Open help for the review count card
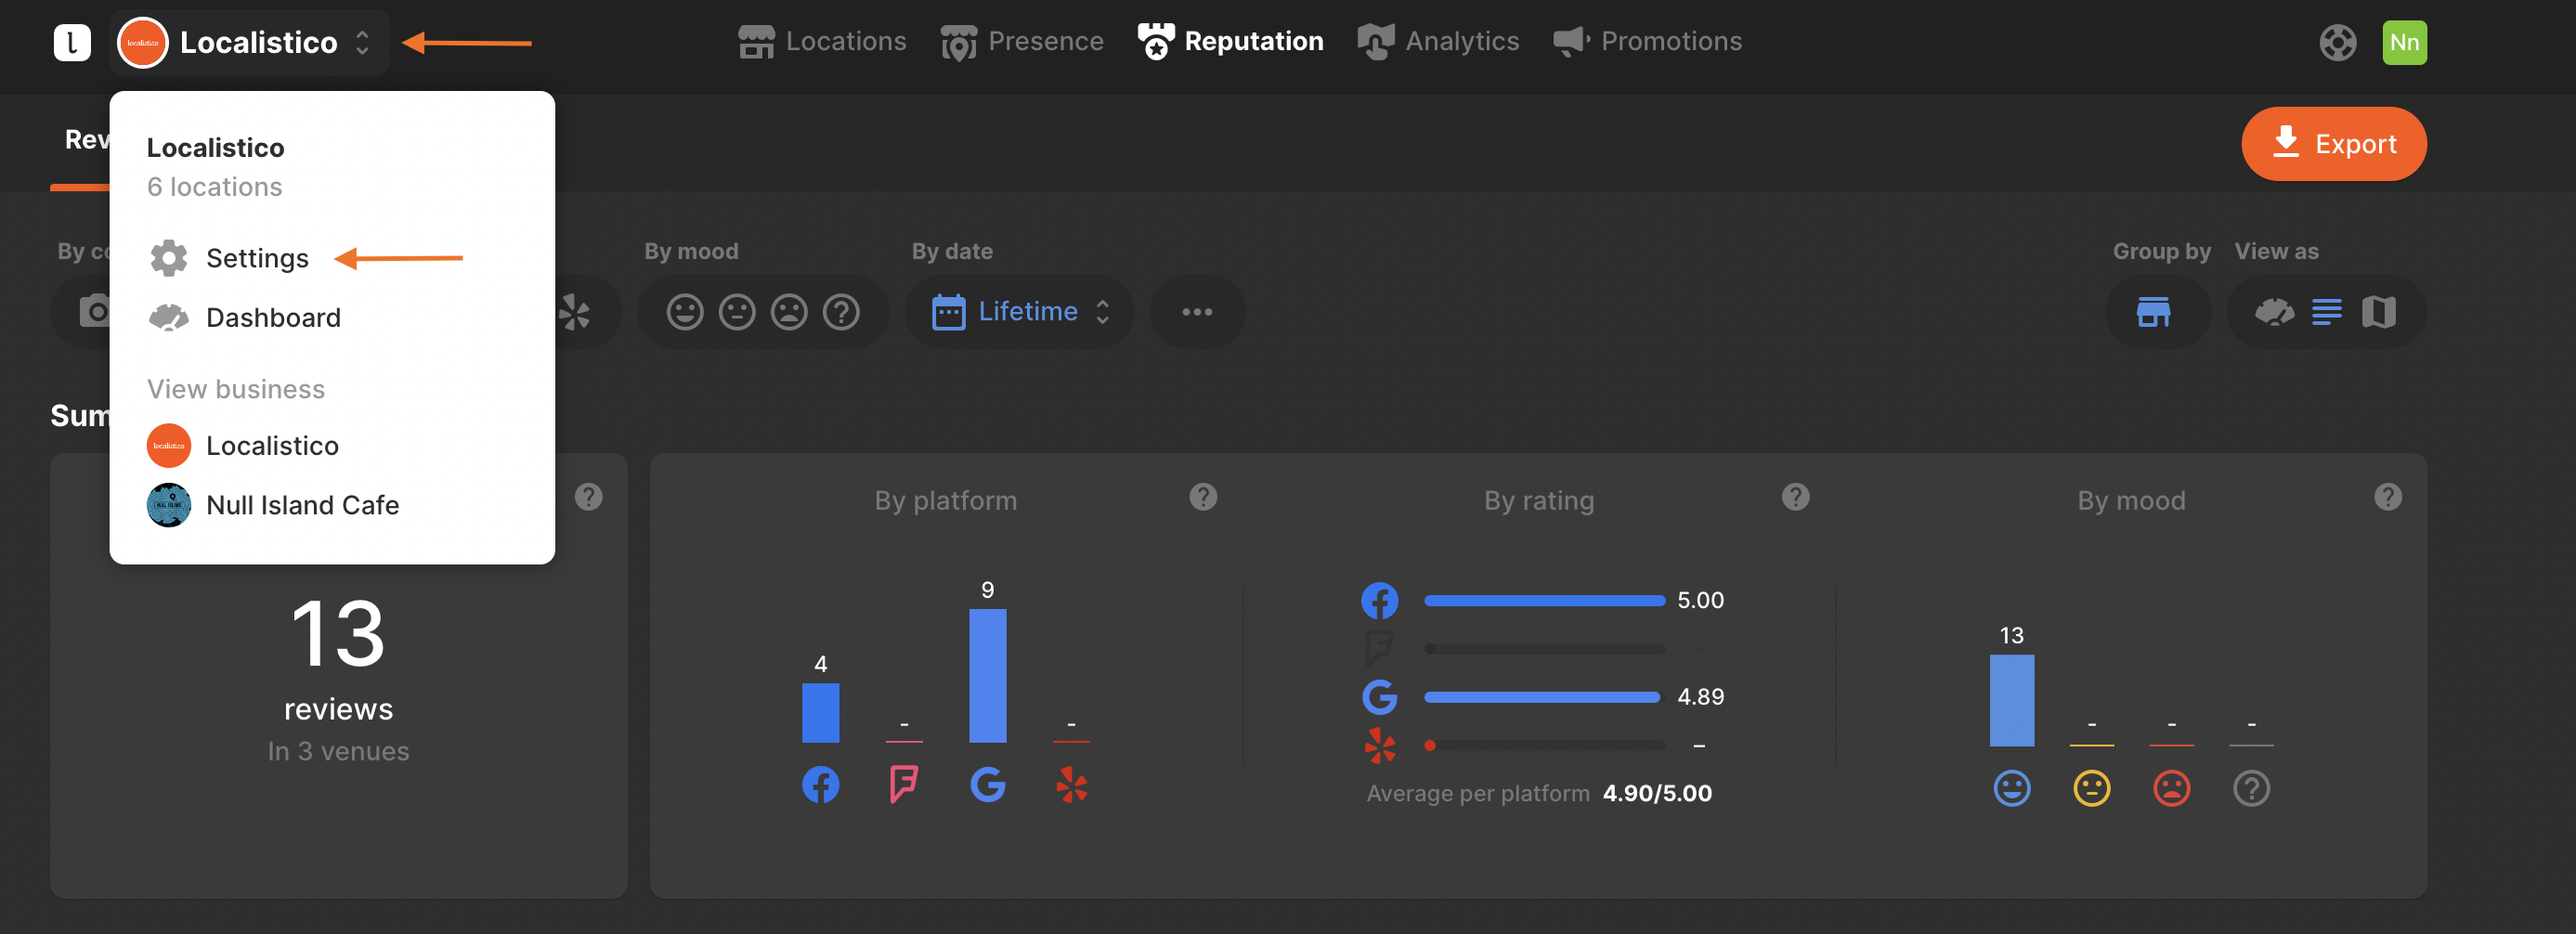2576x934 pixels. [x=588, y=496]
